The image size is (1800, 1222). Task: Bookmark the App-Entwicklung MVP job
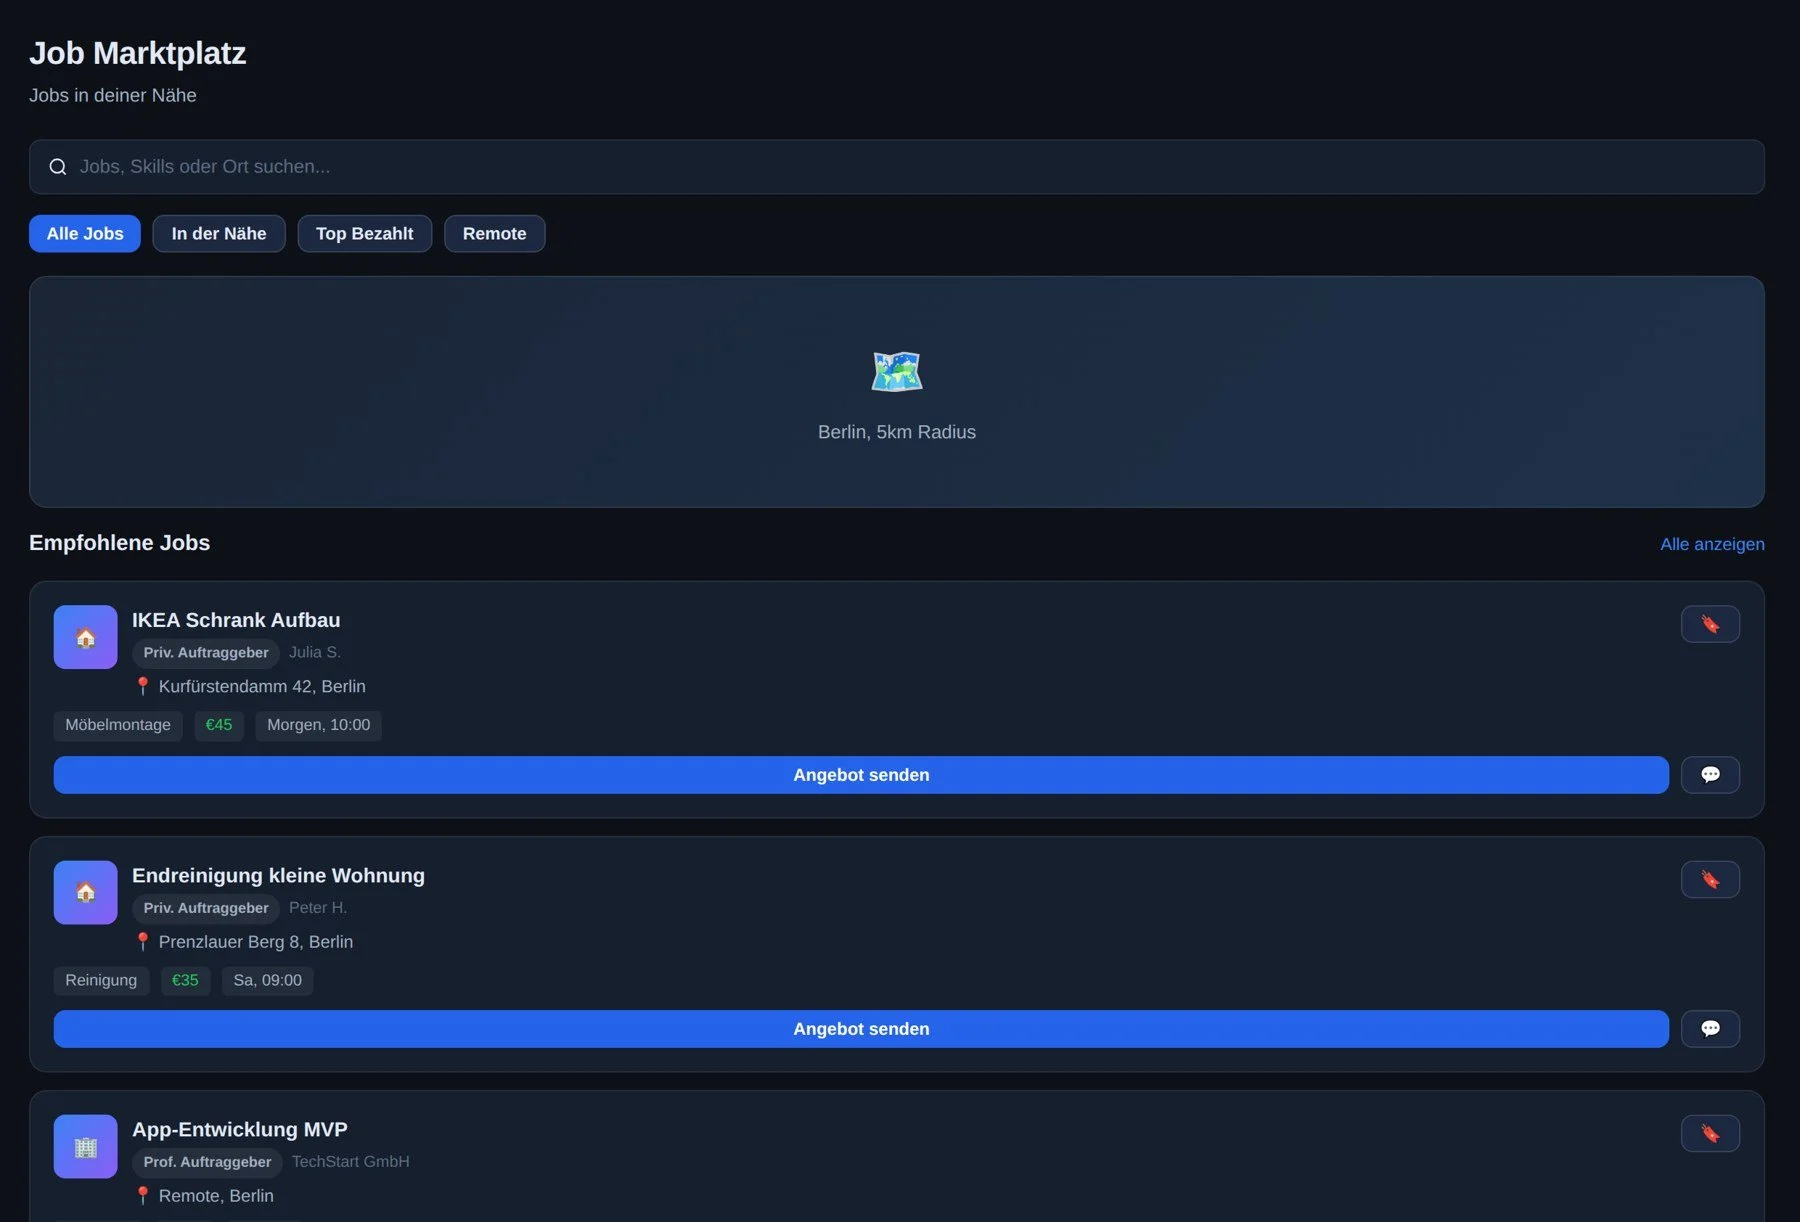(x=1710, y=1134)
